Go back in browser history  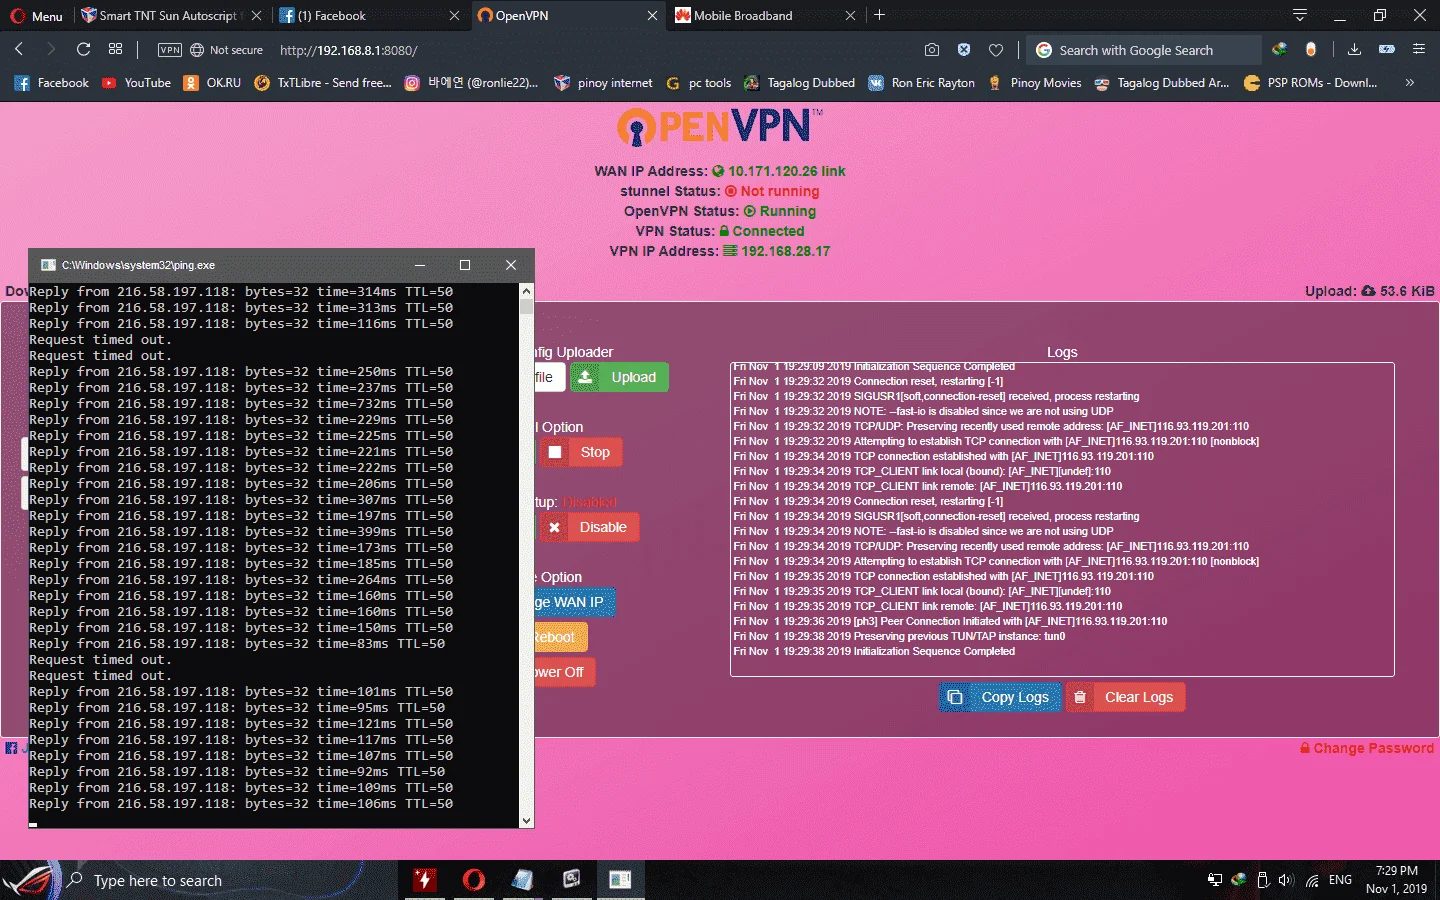coord(19,49)
